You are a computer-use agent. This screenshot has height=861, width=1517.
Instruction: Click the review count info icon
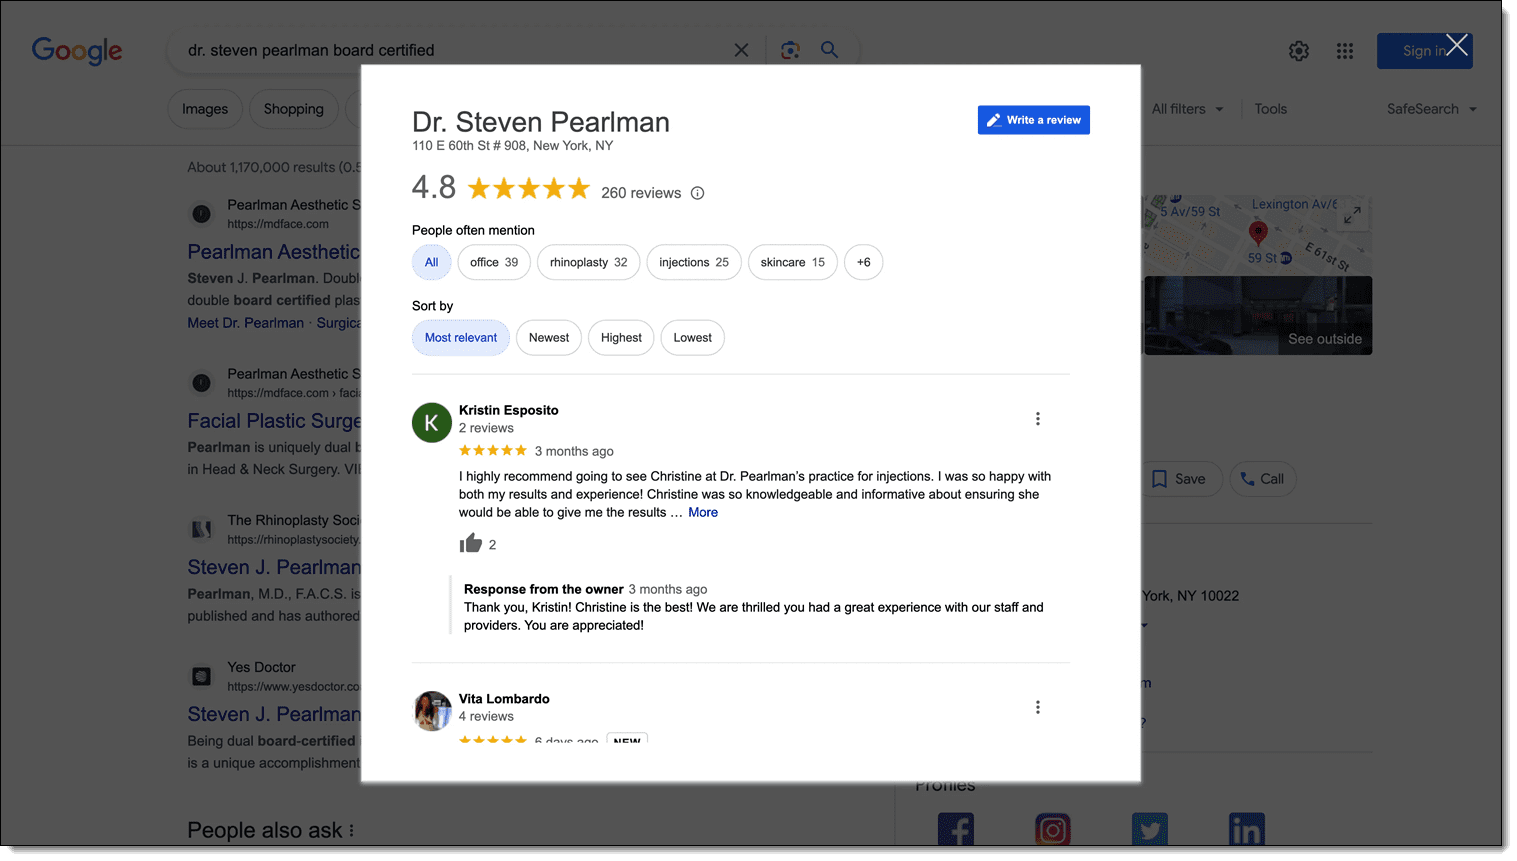coord(697,193)
